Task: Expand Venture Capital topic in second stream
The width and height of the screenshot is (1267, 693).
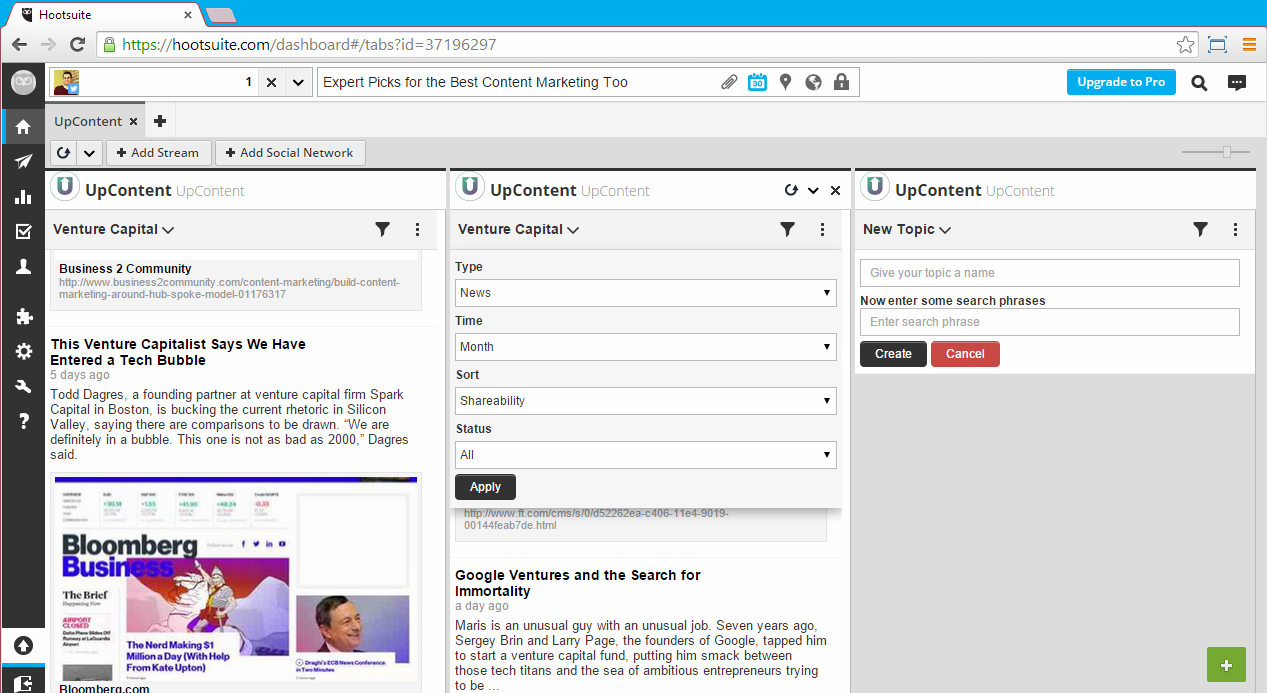Action: (x=519, y=229)
